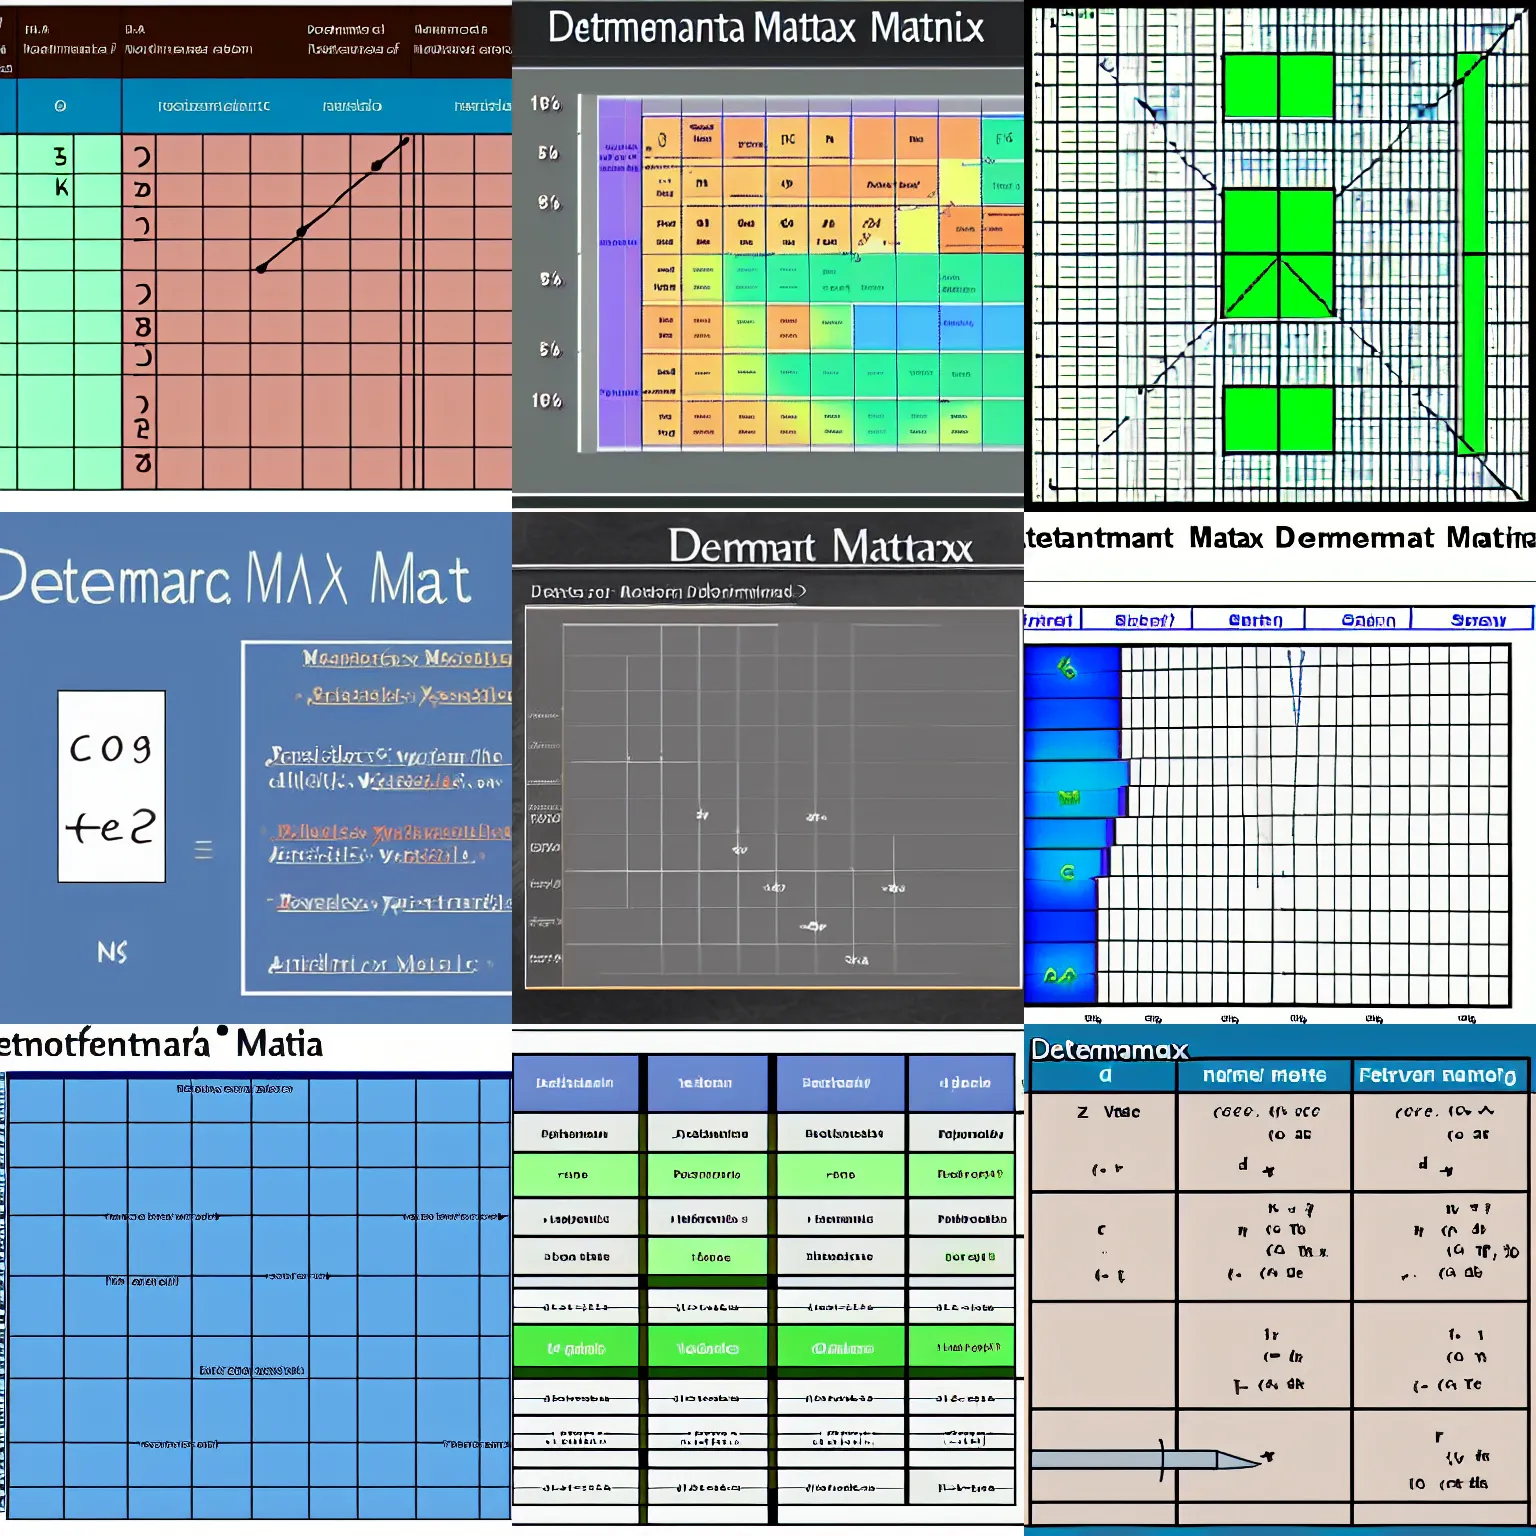Click the 'Dents for Noderm' subtitle line
This screenshot has width=1536, height=1536.
(x=668, y=591)
